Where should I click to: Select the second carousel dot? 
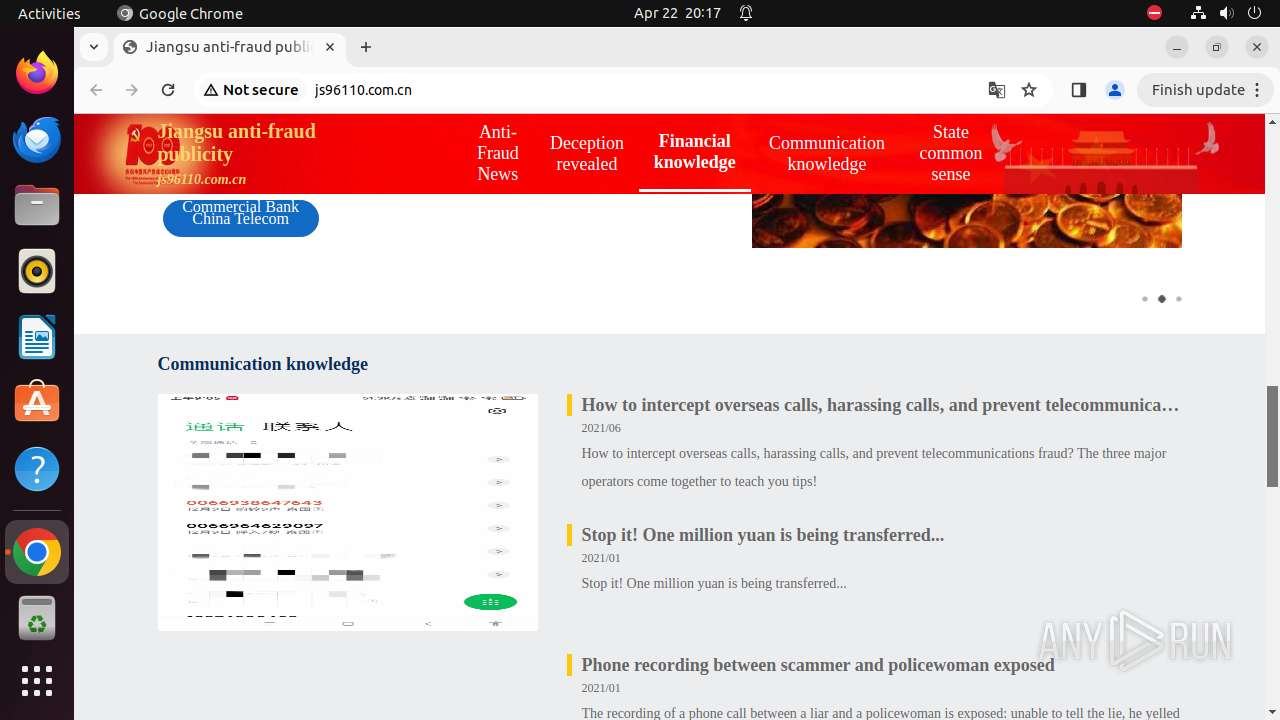click(1162, 299)
